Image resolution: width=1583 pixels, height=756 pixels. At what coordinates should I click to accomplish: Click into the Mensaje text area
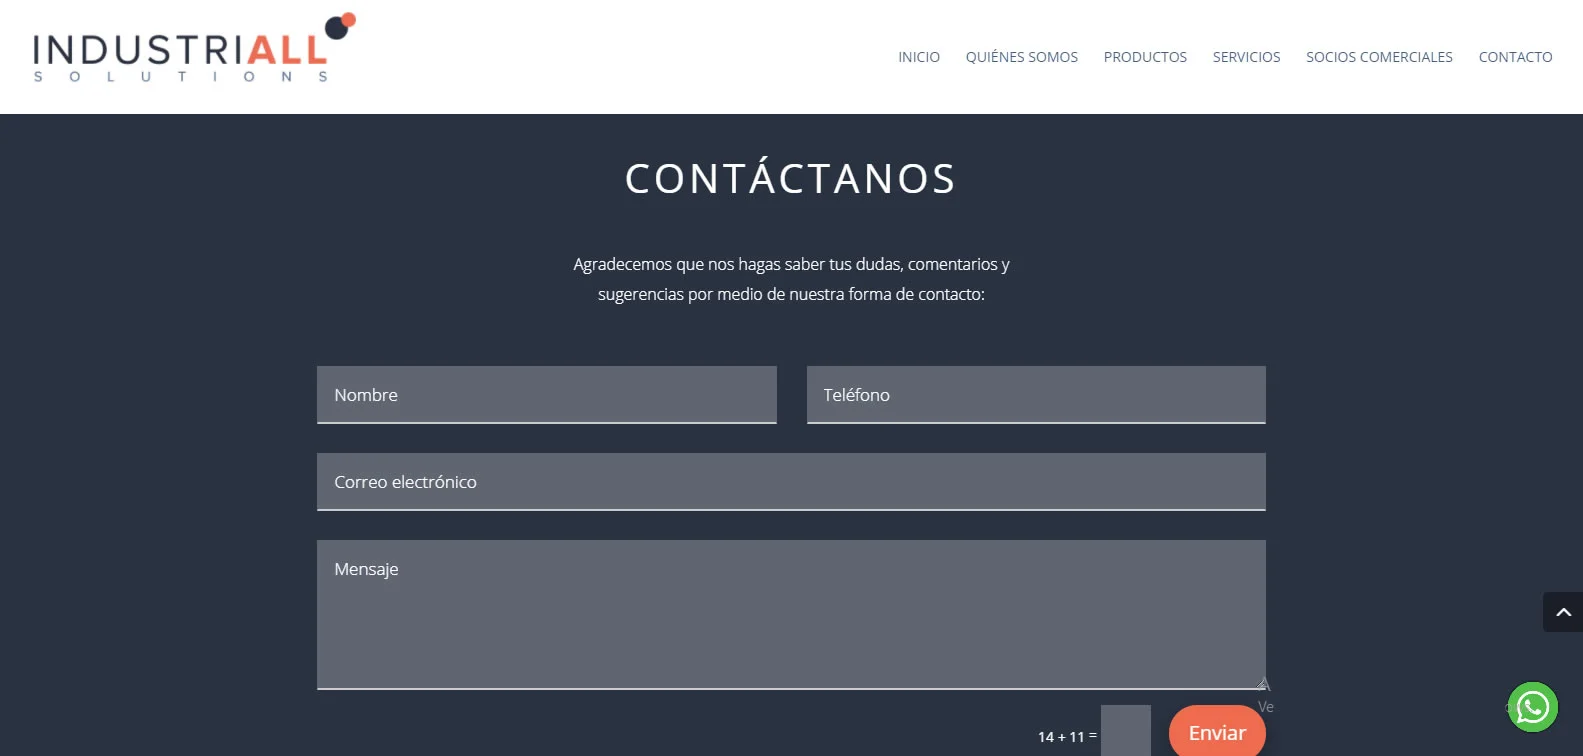click(x=790, y=615)
